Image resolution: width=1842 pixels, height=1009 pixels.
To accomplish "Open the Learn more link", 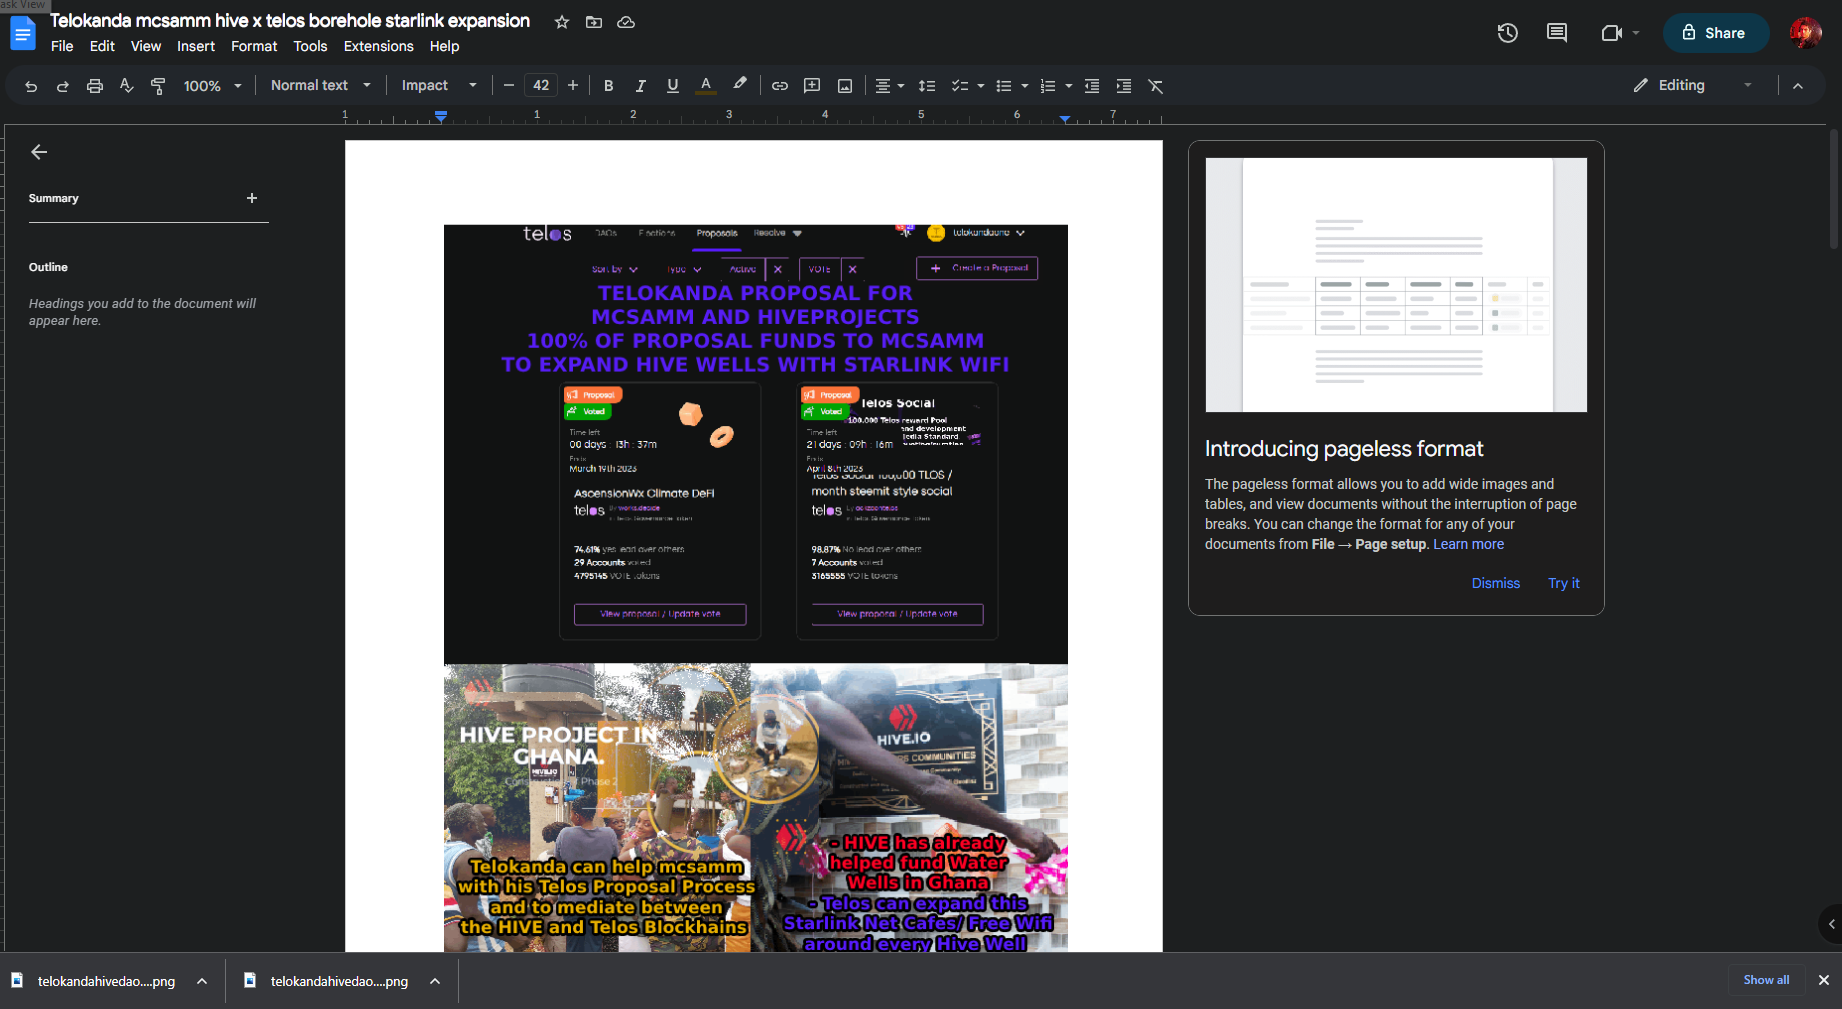I will point(1468,544).
